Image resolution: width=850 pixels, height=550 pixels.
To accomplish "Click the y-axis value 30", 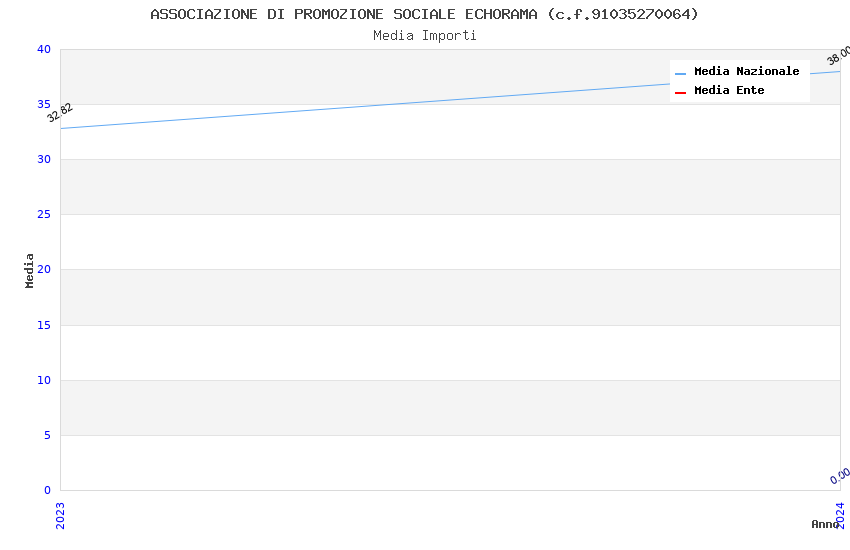I will [x=44, y=159].
